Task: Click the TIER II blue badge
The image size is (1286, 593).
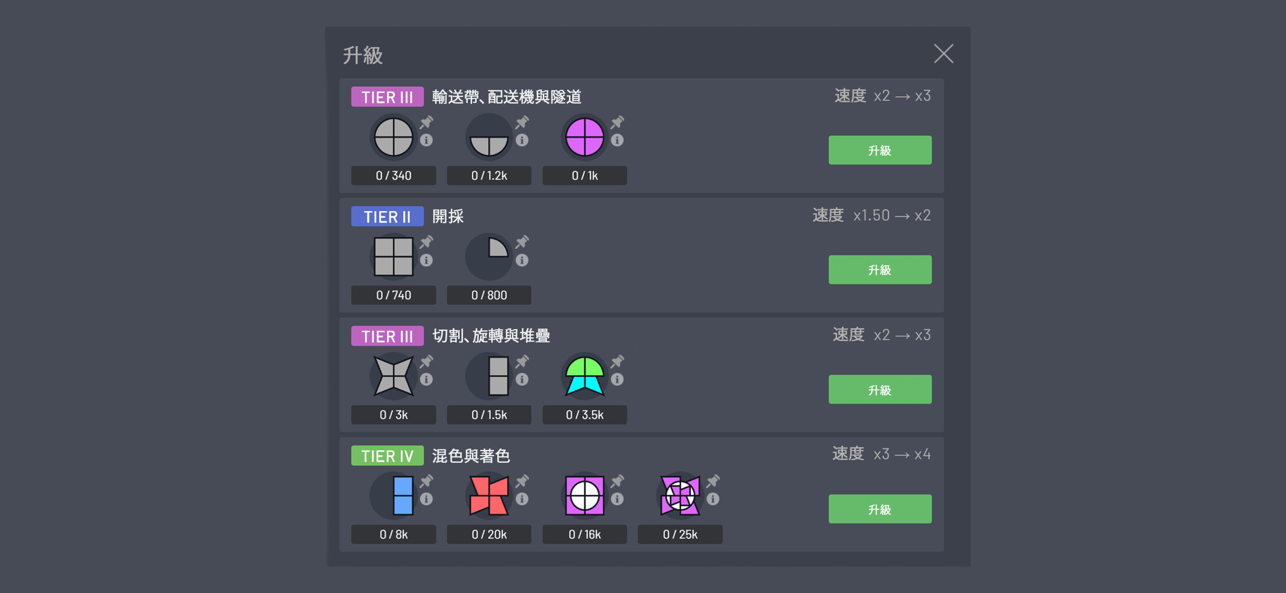Action: pos(387,217)
